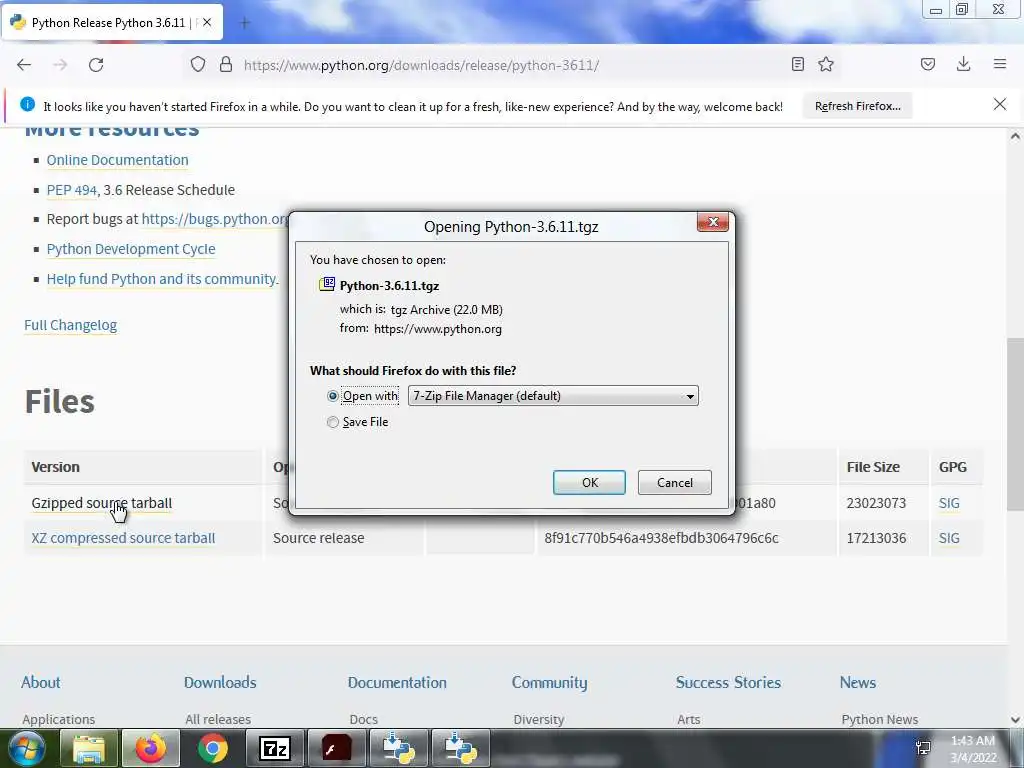Open the Applications footer link
1024x768 pixels.
[x=58, y=719]
